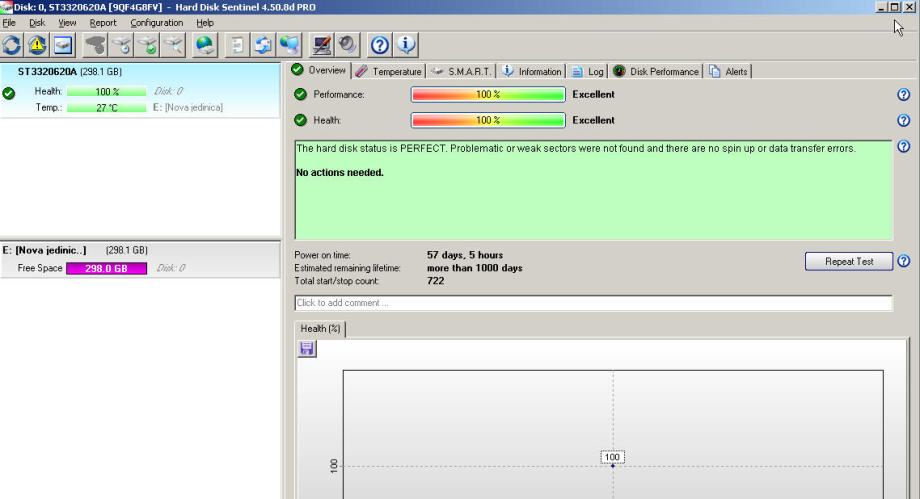
Task: Click the blue info bubble toolbar icon
Action: point(406,45)
